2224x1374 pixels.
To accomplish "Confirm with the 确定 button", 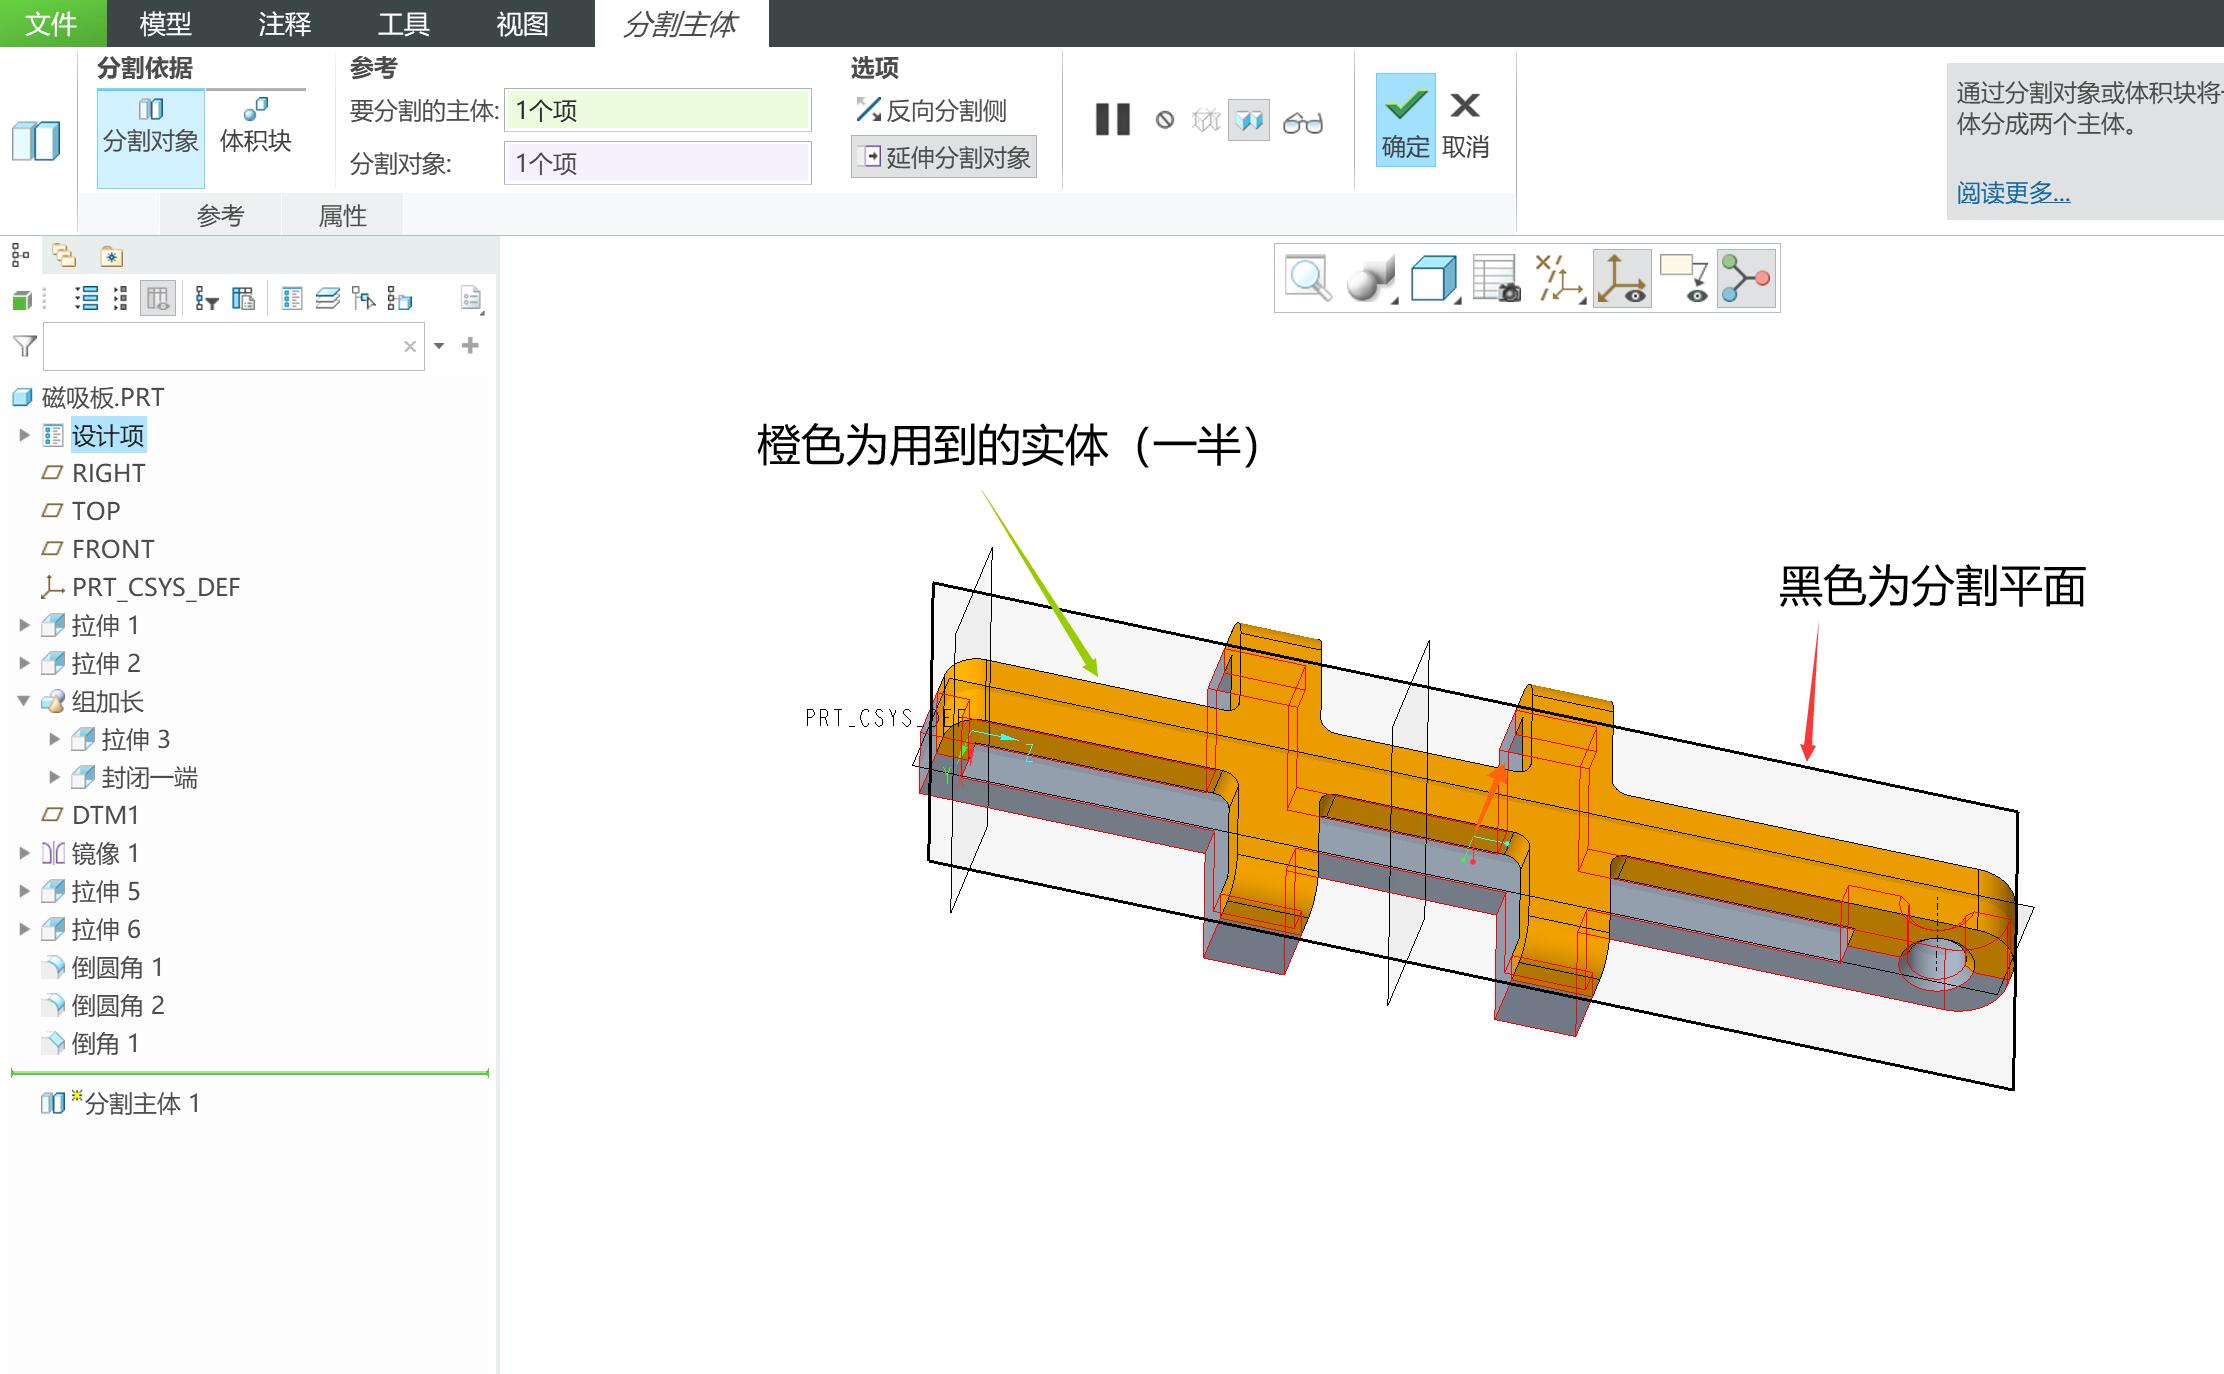I will [x=1405, y=120].
